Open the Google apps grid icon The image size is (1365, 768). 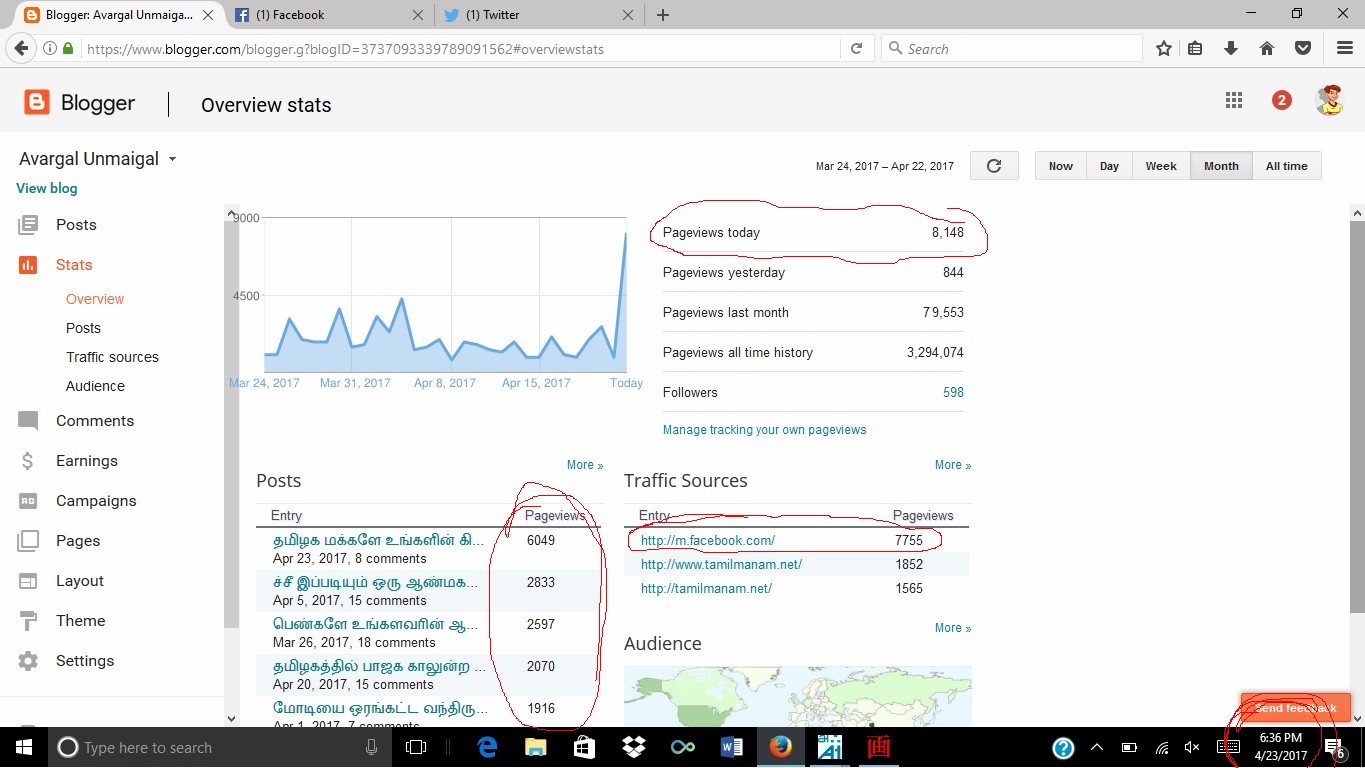[1234, 100]
